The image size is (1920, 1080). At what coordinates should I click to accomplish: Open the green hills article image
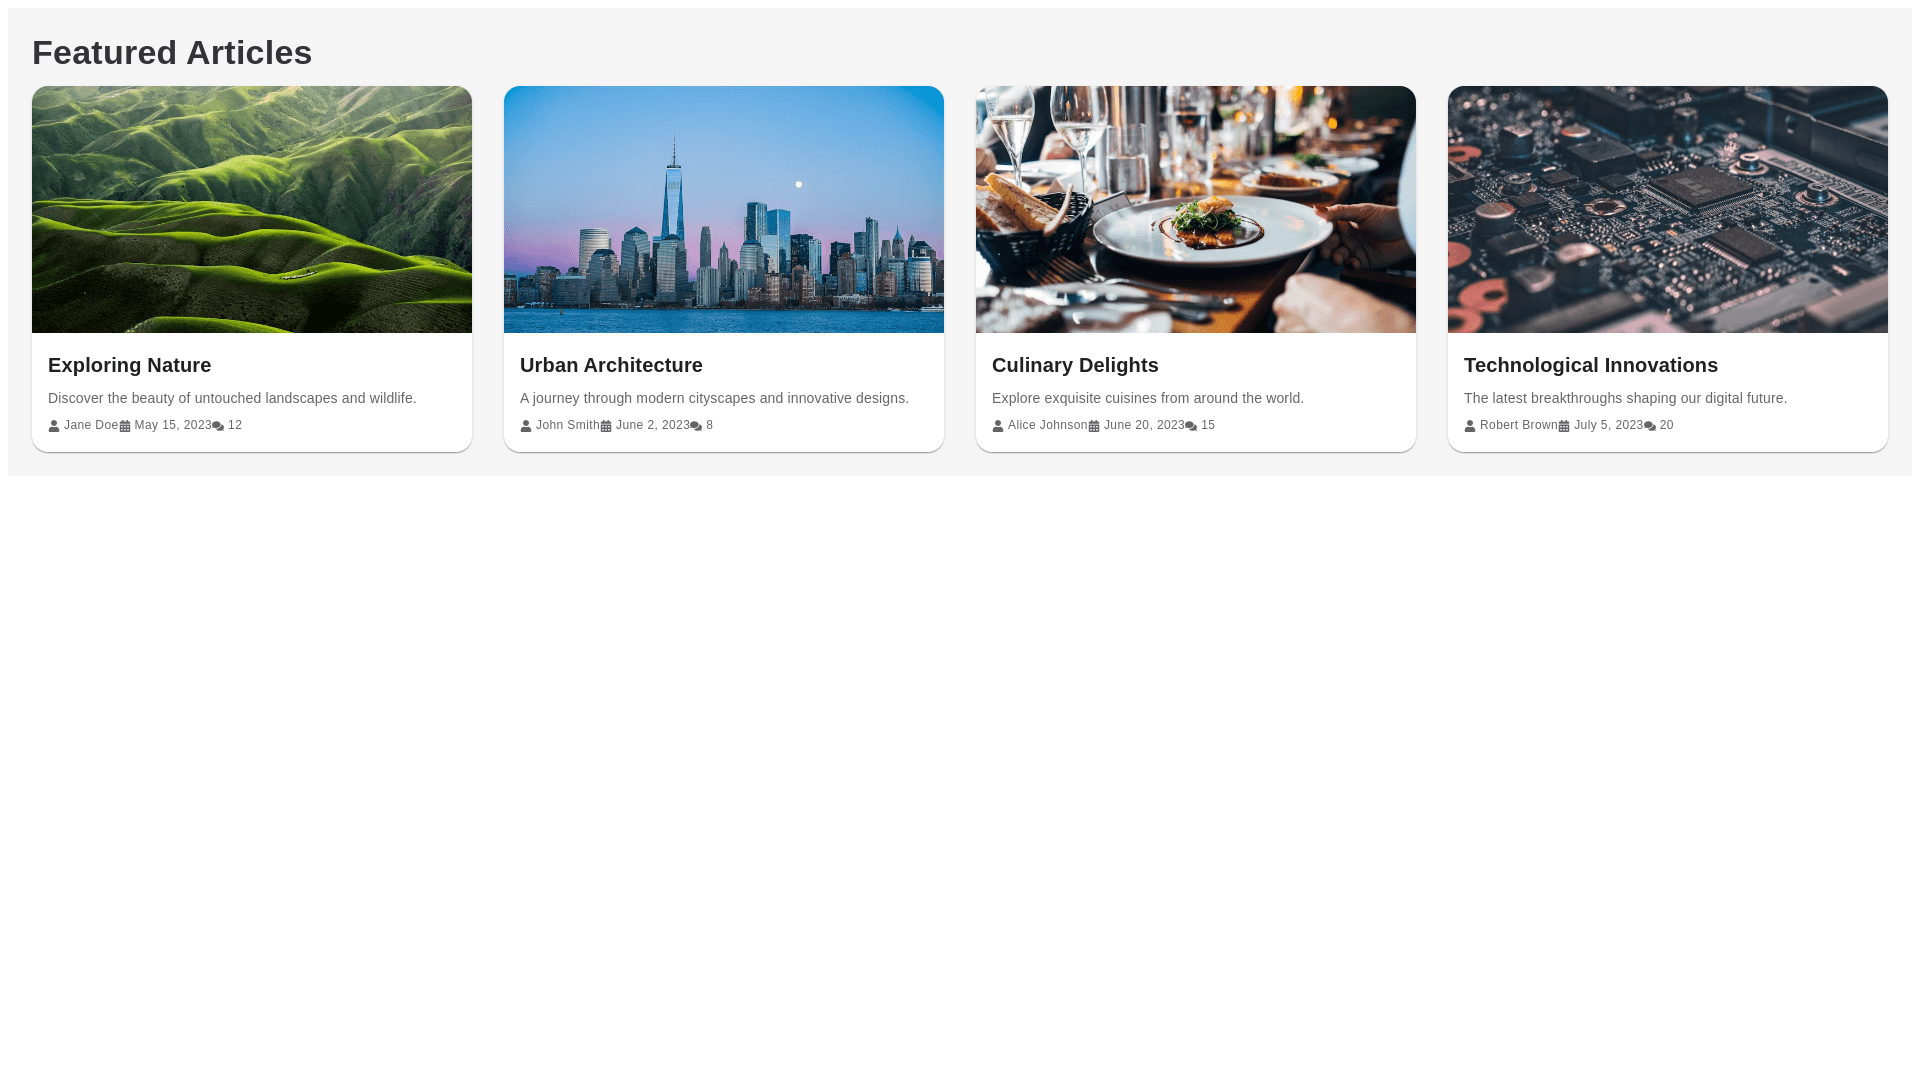(x=252, y=209)
